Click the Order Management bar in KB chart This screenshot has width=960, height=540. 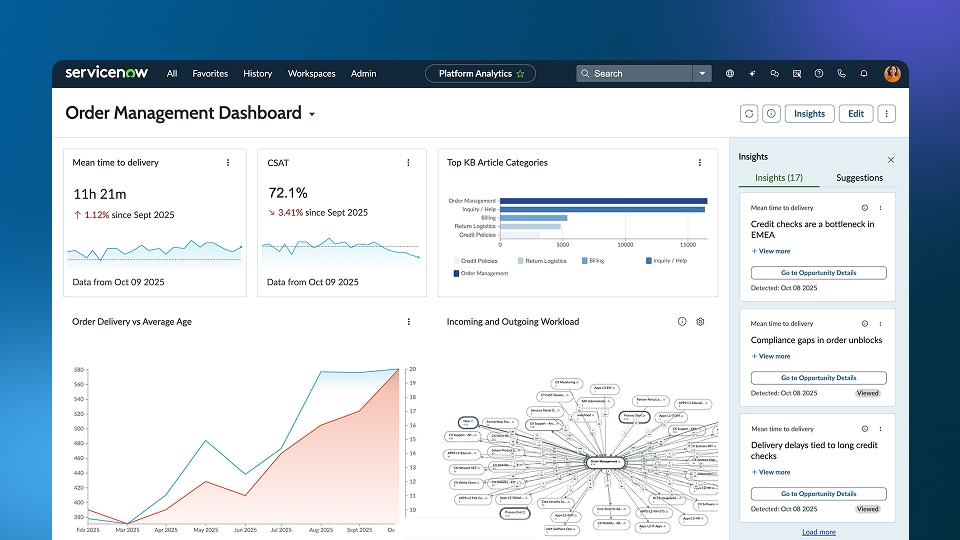point(604,201)
